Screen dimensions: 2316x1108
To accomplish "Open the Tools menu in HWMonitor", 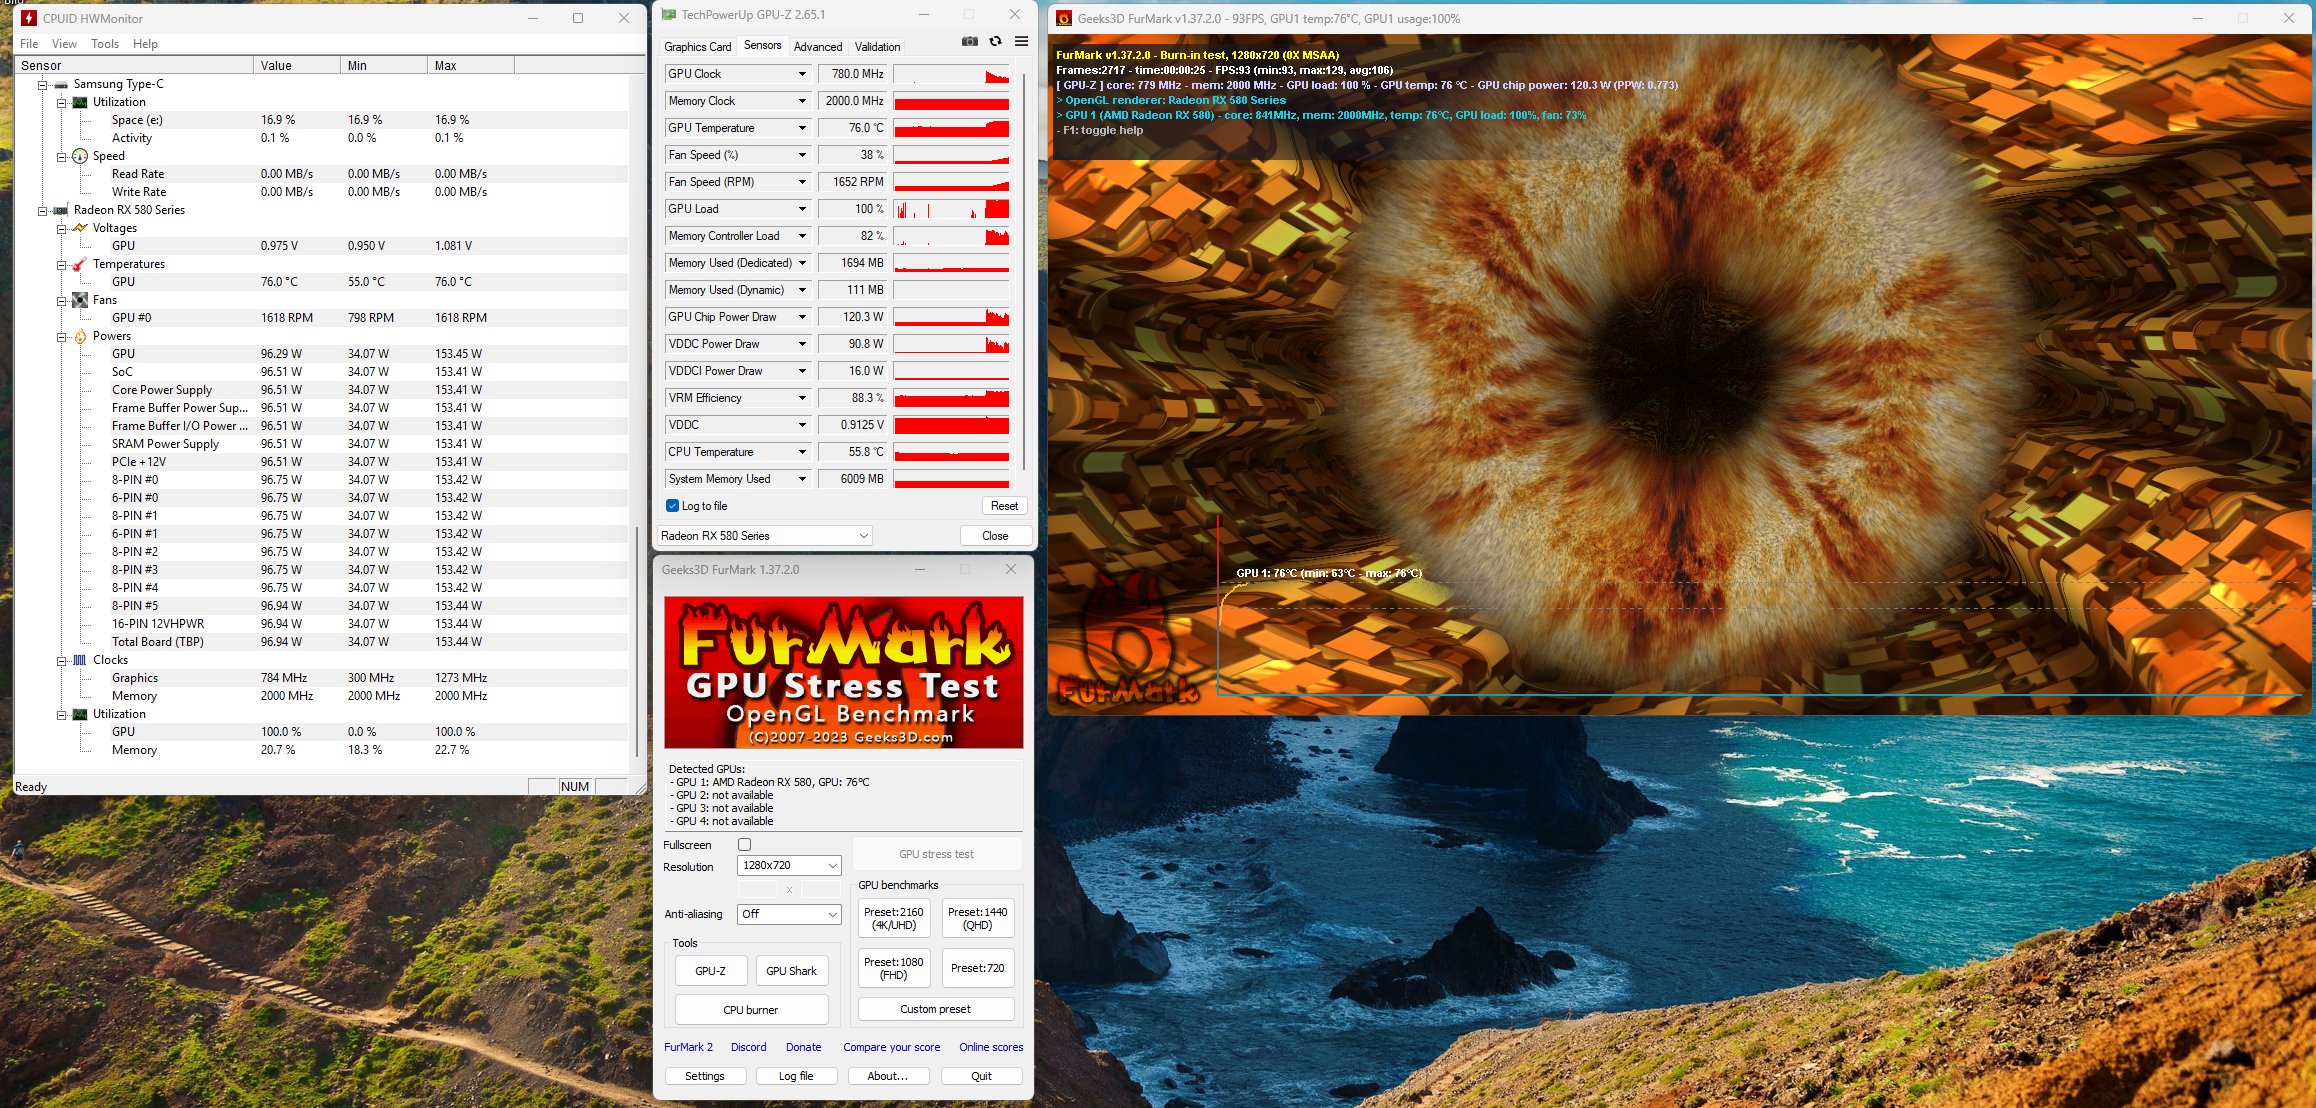I will (104, 44).
